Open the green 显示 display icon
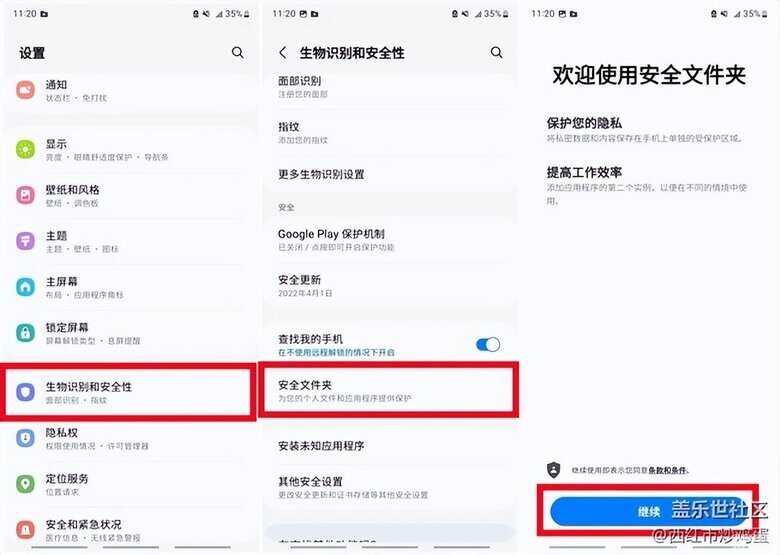The width and height of the screenshot is (780, 555). click(x=25, y=149)
